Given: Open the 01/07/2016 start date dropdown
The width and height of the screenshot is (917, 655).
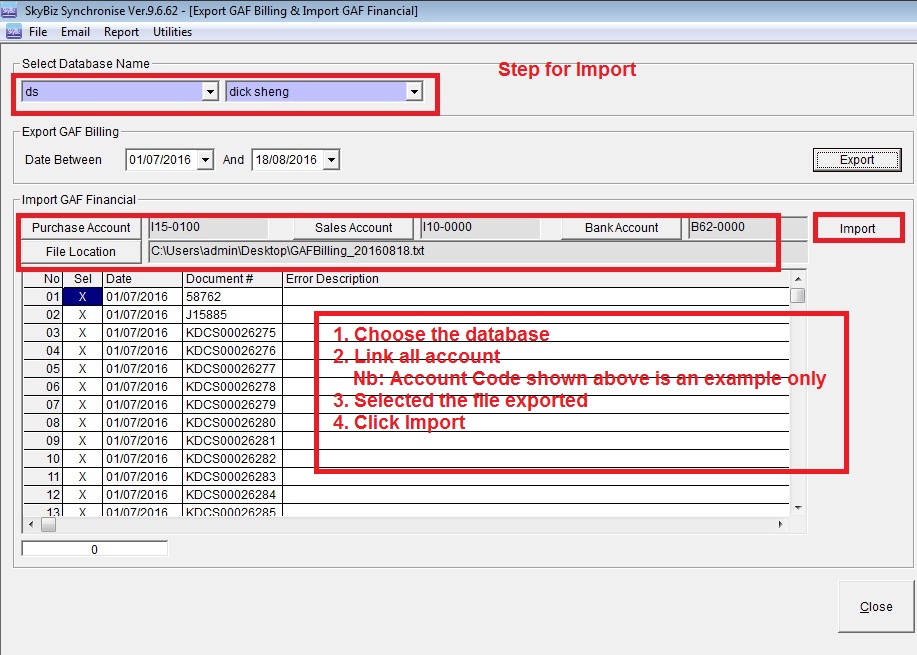Looking at the screenshot, I should click(205, 160).
